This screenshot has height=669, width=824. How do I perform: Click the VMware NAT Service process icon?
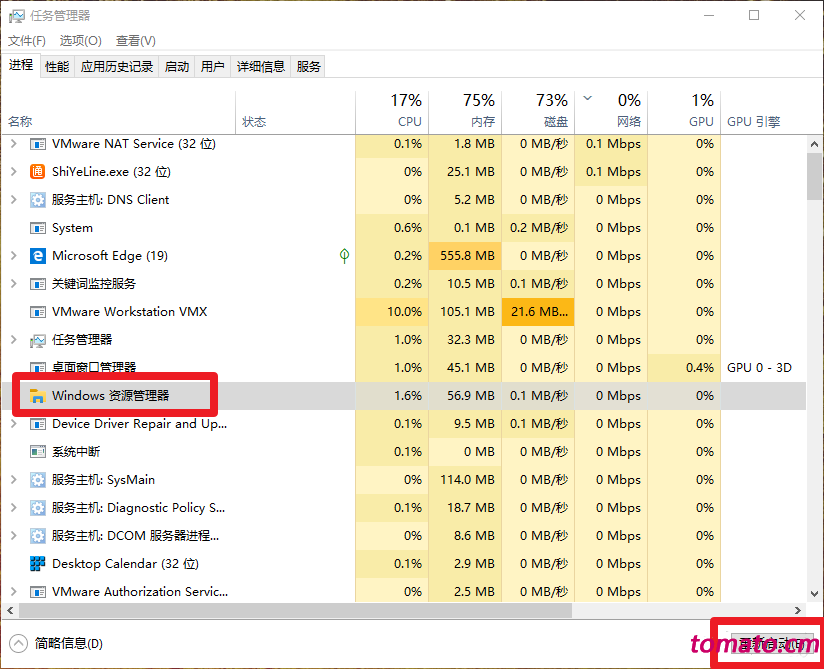(37, 144)
